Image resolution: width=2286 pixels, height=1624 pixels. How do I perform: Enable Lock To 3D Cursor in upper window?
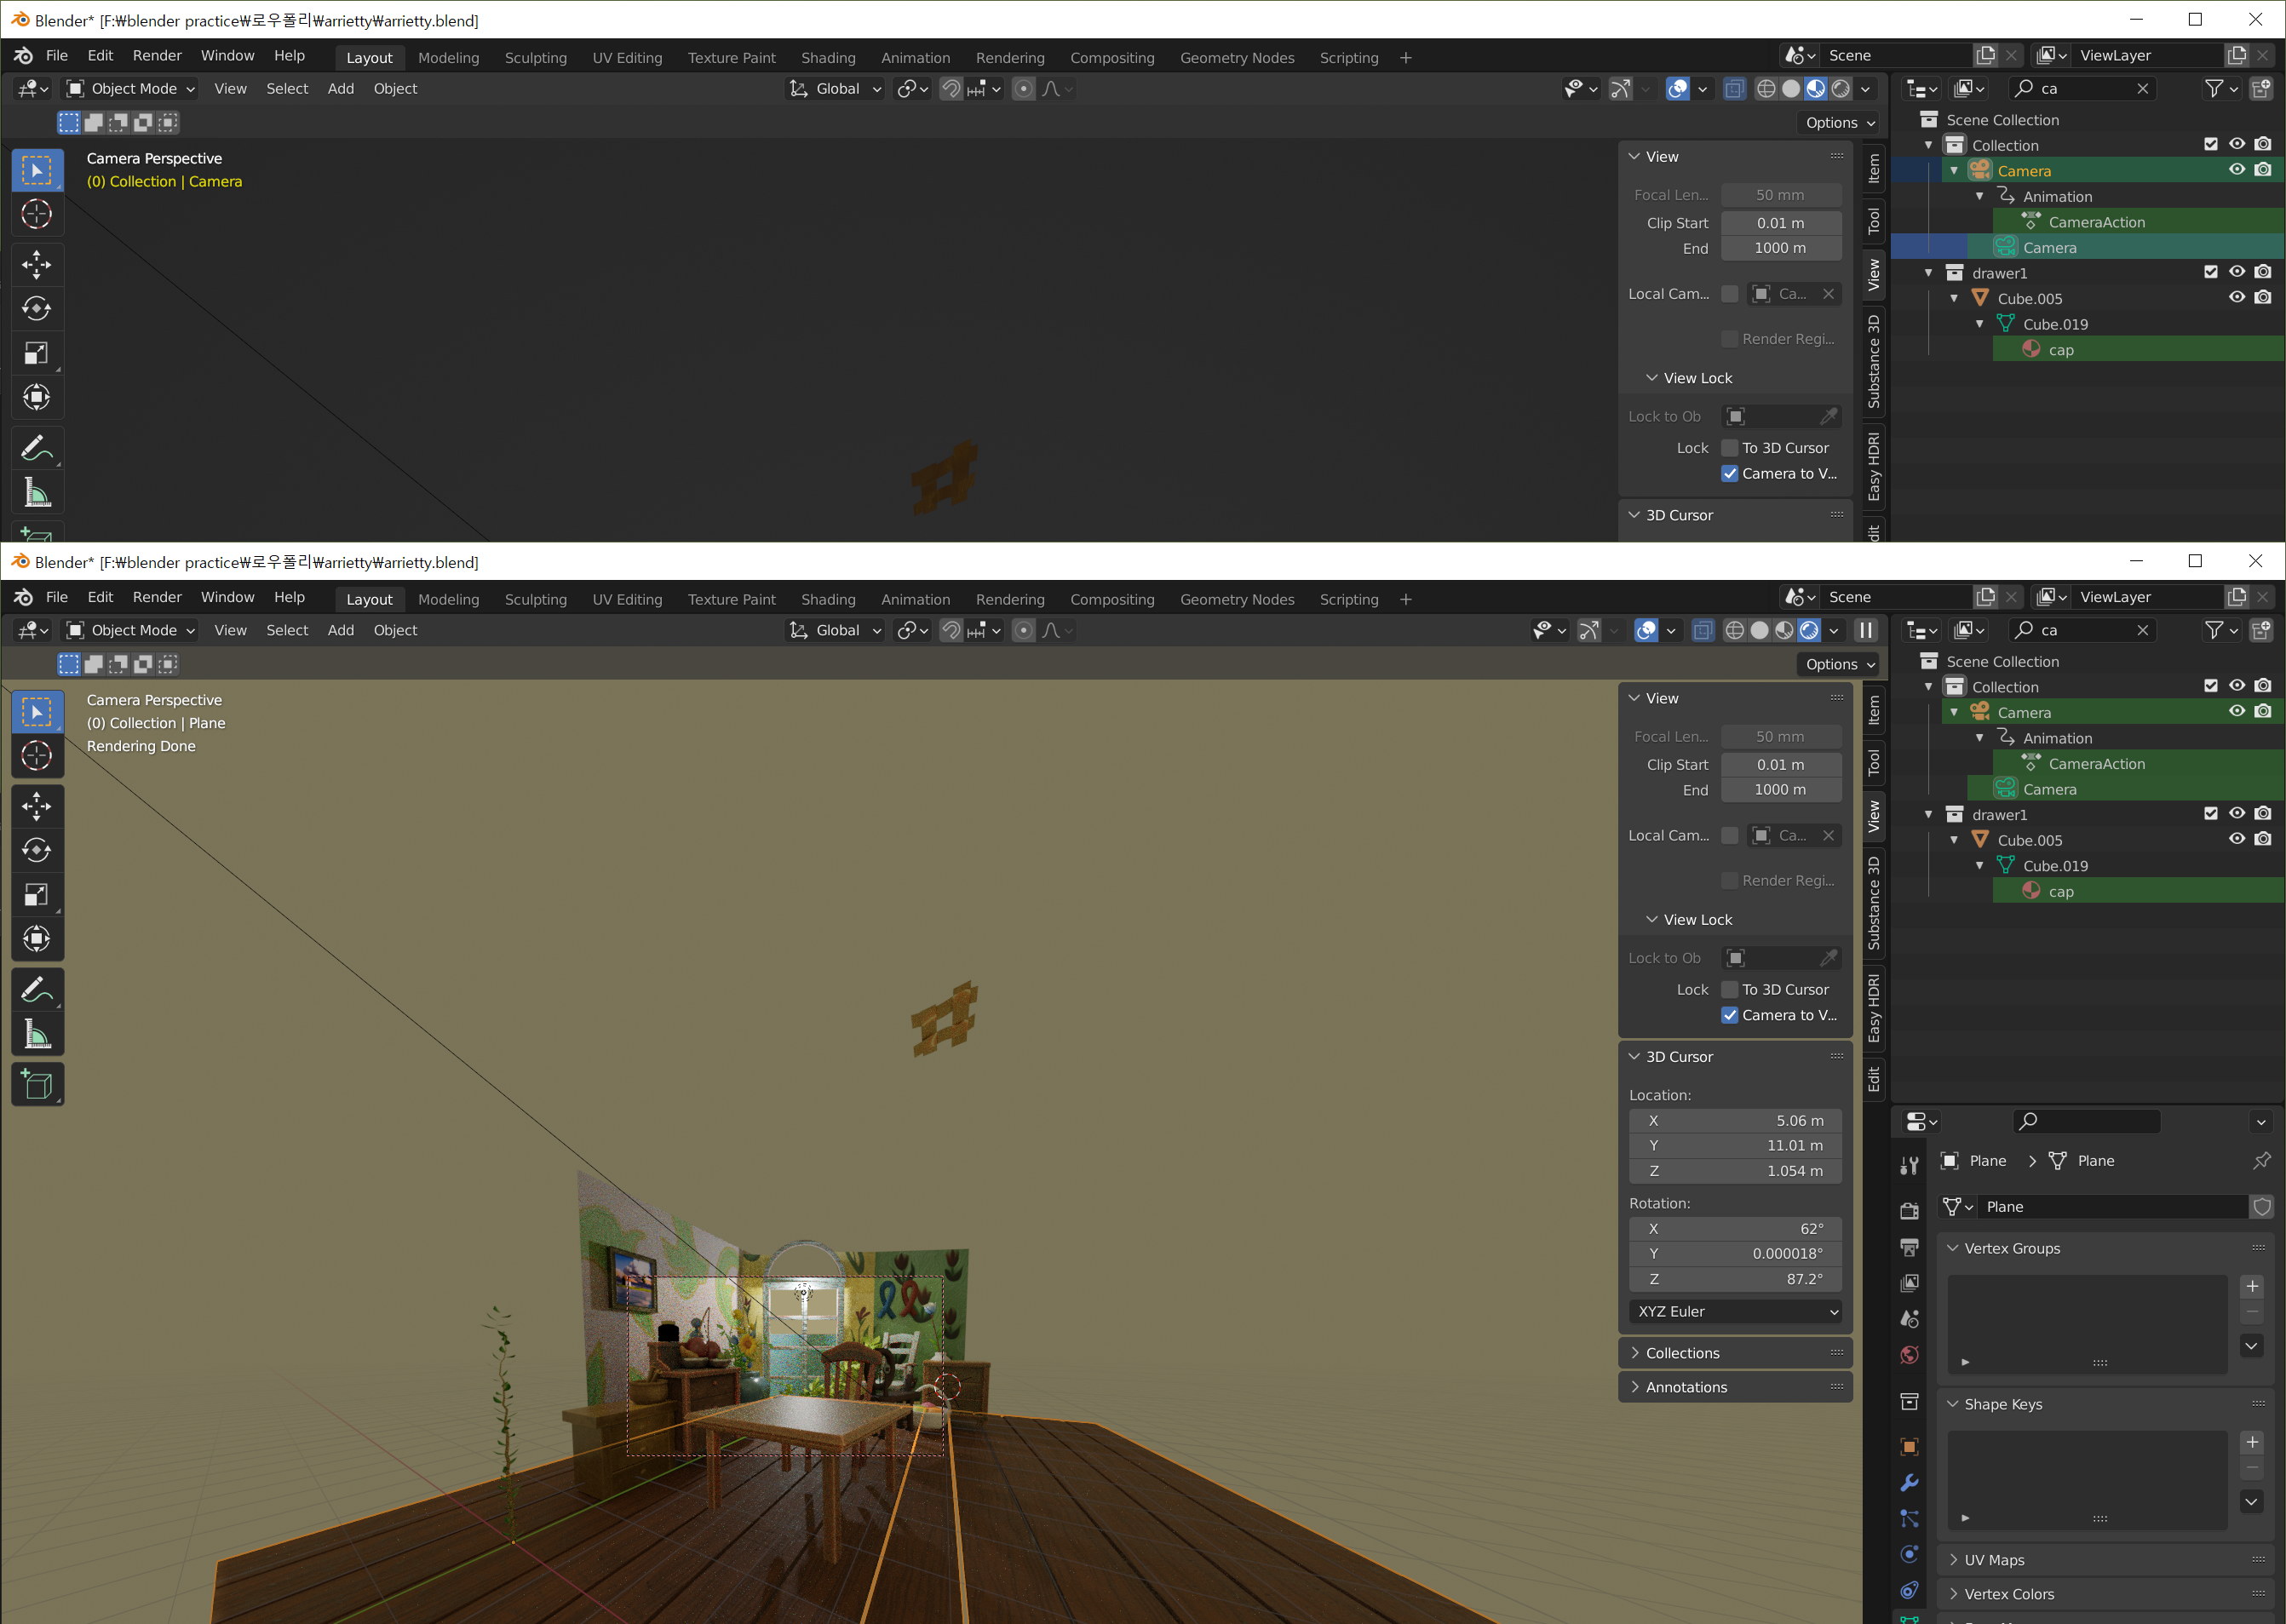[x=1729, y=448]
